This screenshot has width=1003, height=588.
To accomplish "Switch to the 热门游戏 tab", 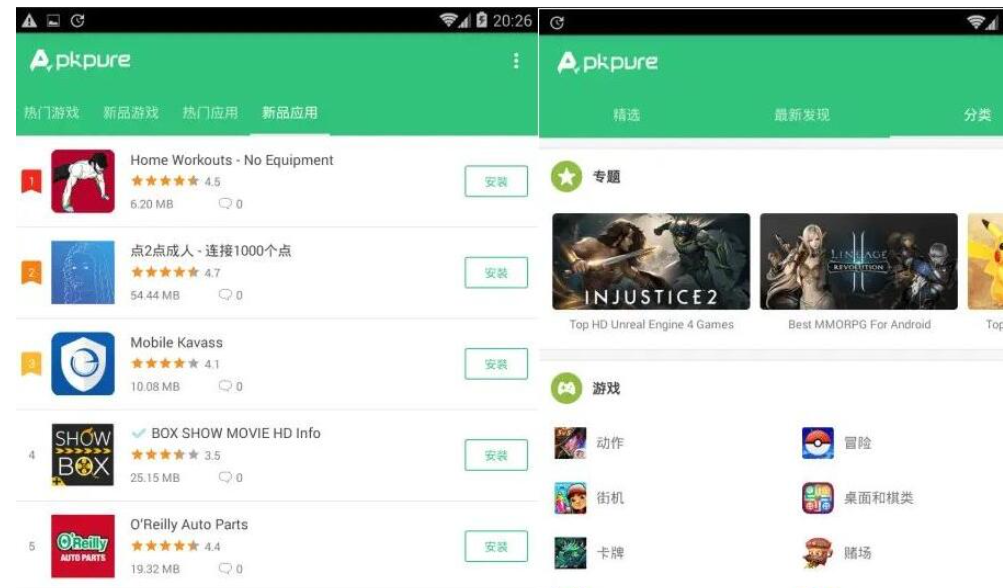I will click(51, 113).
